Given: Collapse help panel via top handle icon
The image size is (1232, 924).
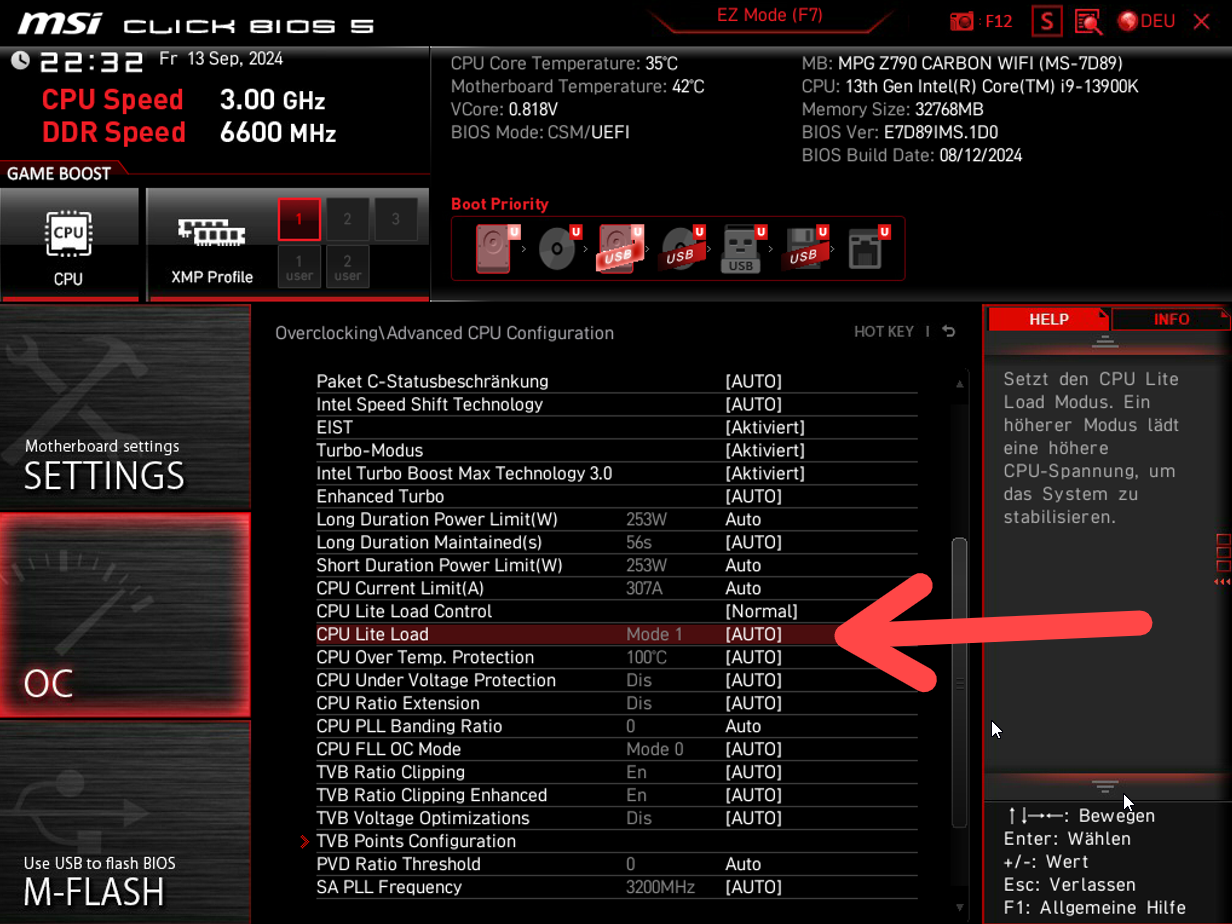Looking at the screenshot, I should pyautogui.click(x=1105, y=342).
